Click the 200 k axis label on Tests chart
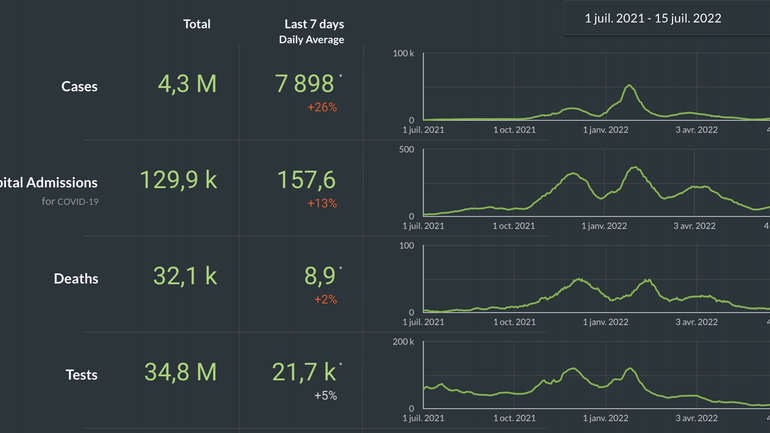770x433 pixels. coord(403,342)
